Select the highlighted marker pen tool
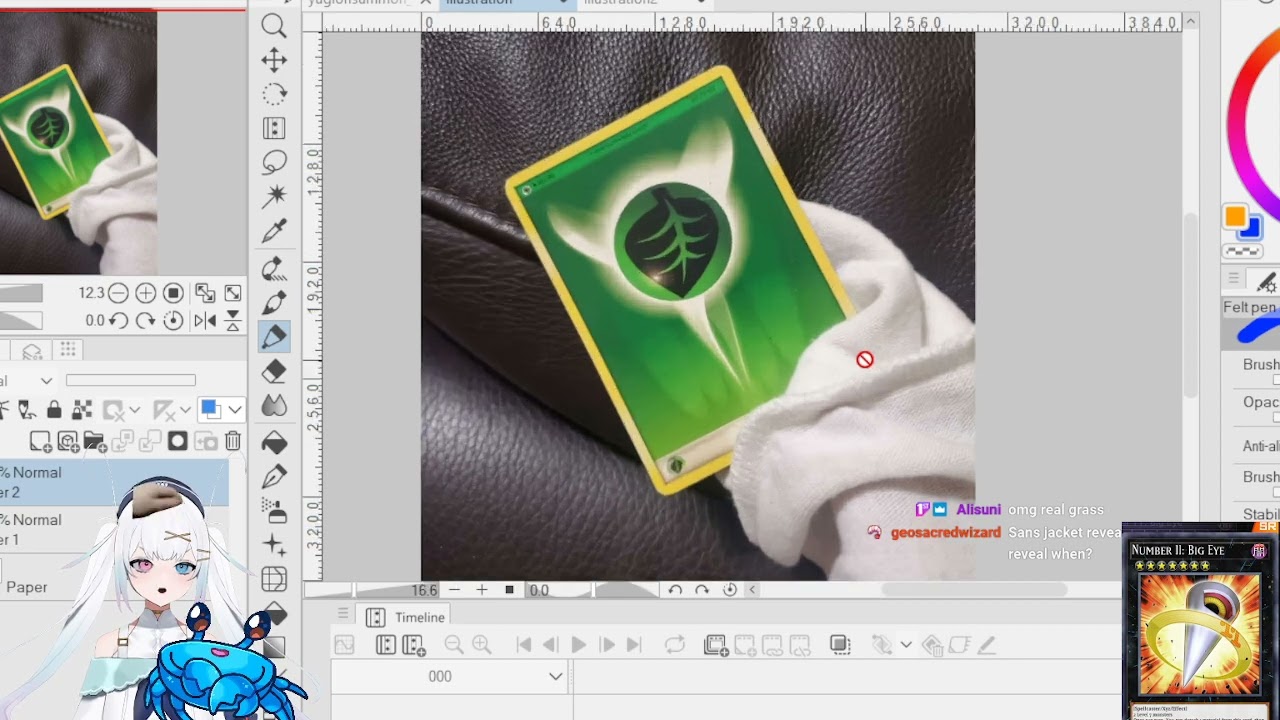This screenshot has height=720, width=1280. tap(274, 337)
